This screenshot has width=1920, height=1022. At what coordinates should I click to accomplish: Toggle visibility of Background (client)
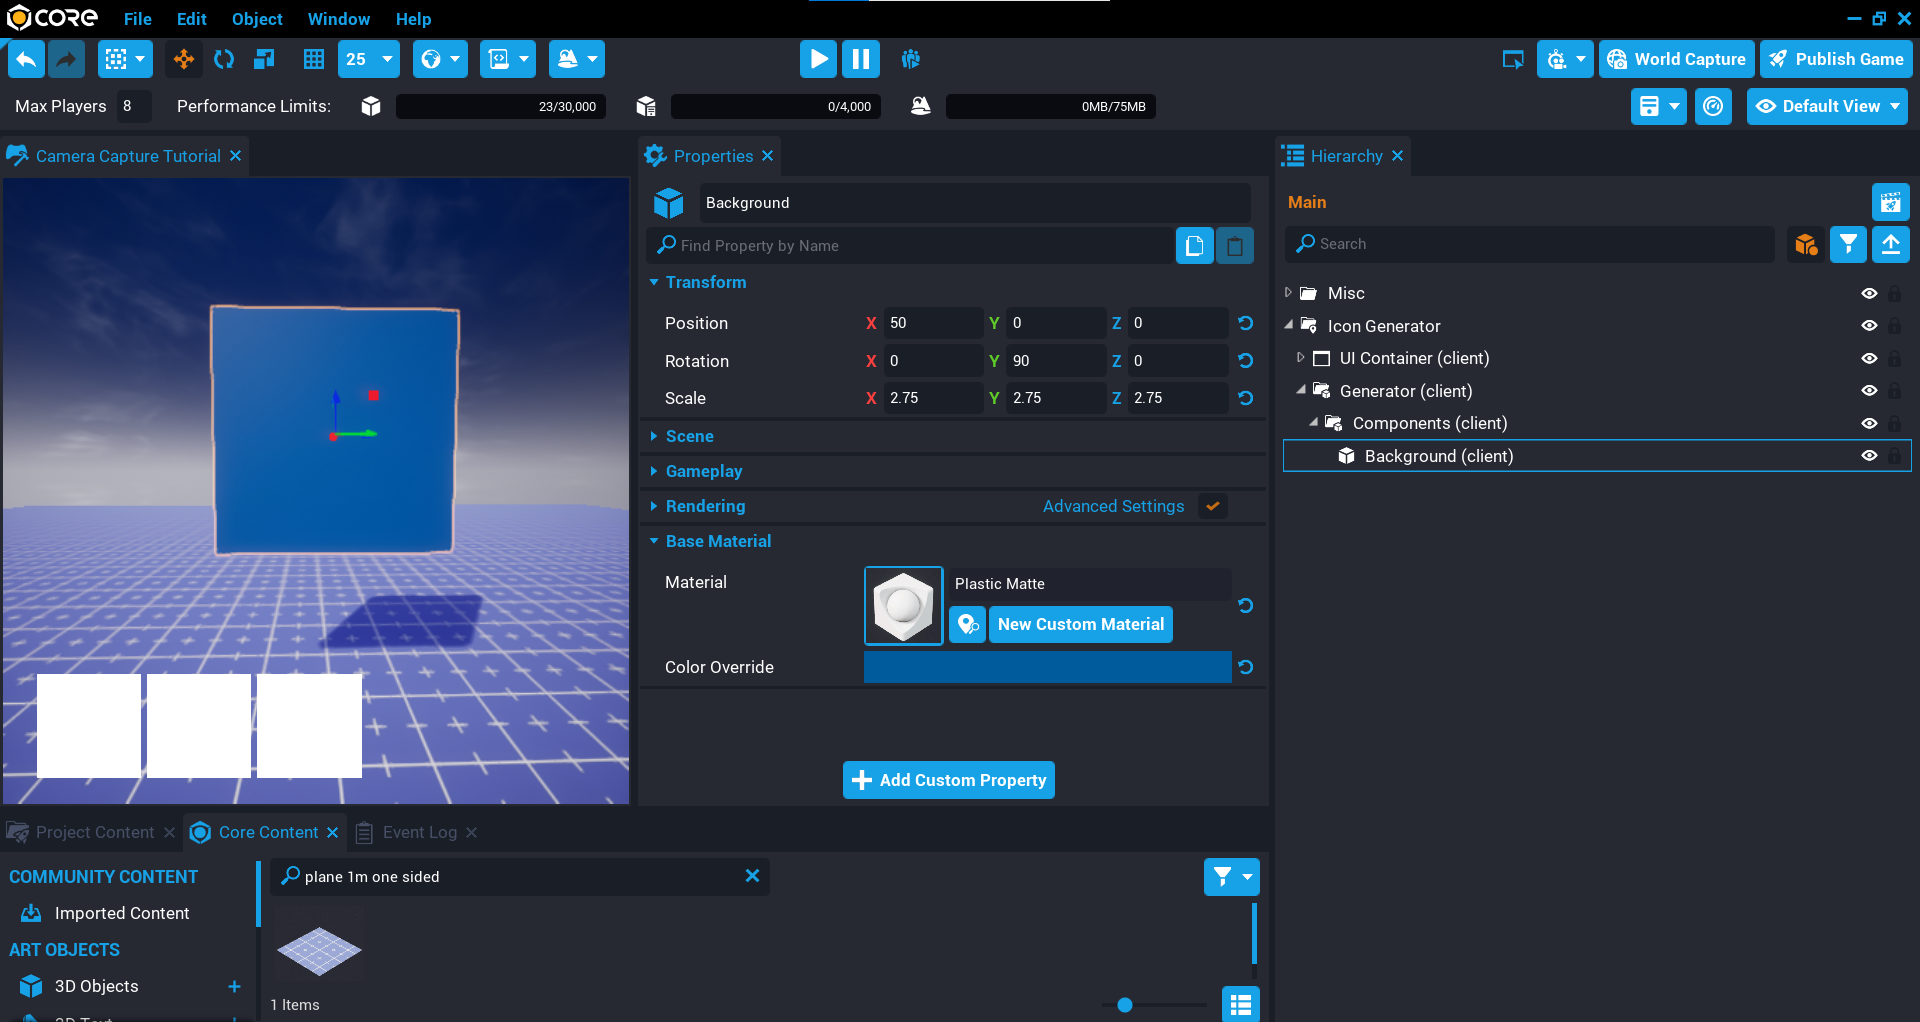pyautogui.click(x=1868, y=456)
